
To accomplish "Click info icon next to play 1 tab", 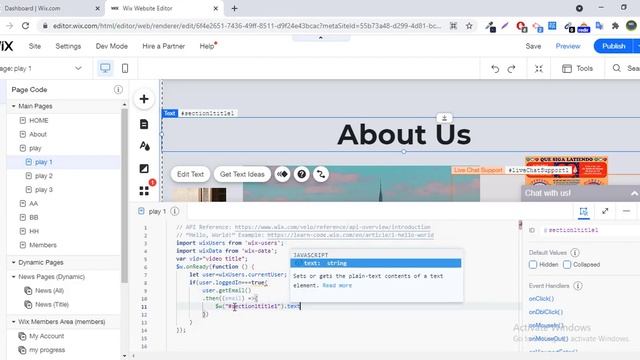I will pyautogui.click(x=175, y=211).
